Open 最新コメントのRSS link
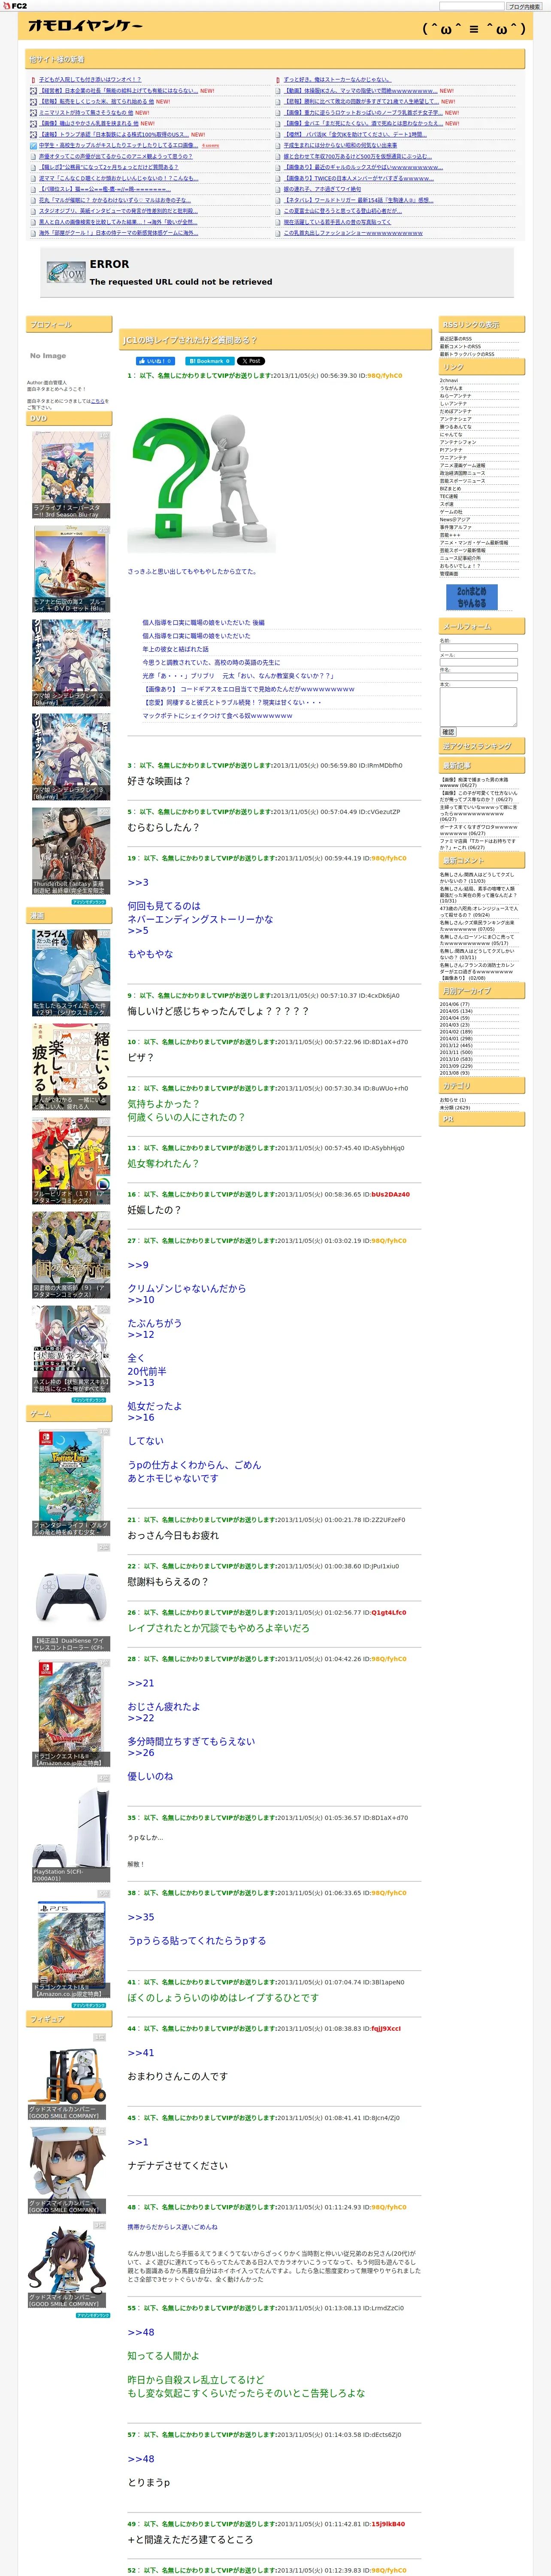This screenshot has width=551, height=2576. [x=460, y=346]
